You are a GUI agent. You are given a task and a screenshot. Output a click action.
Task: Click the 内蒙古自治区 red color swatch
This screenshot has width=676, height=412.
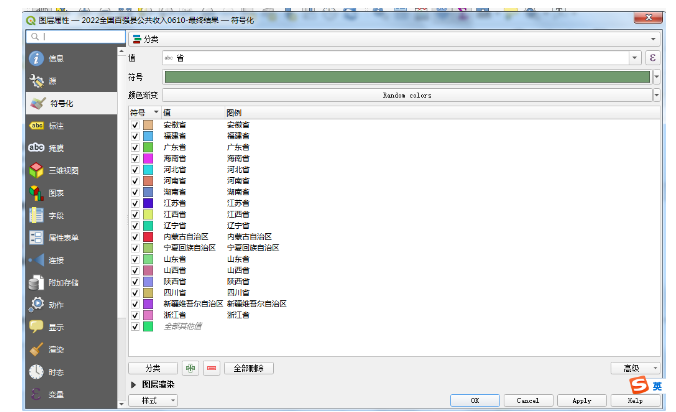[x=148, y=237]
